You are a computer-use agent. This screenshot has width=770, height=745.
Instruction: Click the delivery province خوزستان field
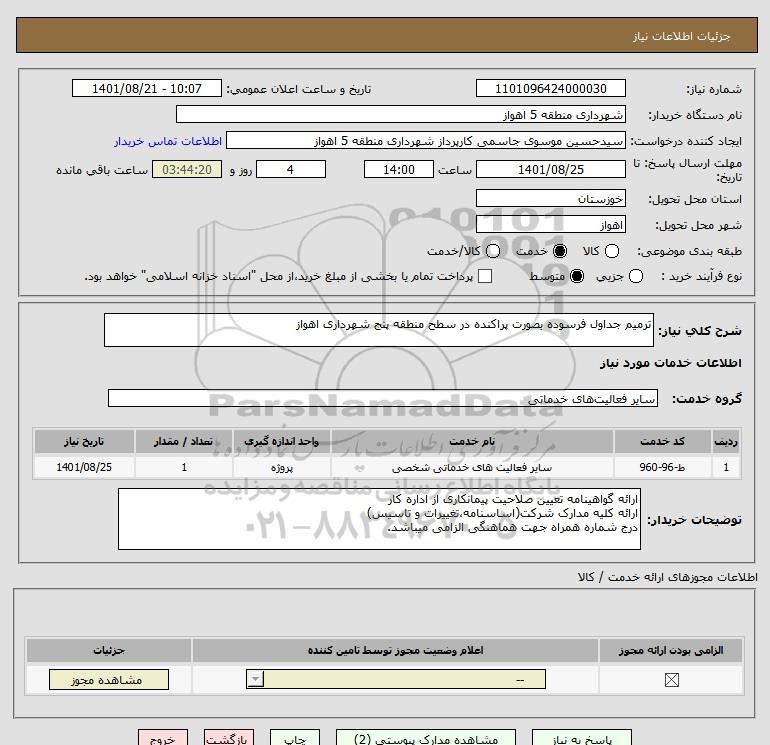550,198
